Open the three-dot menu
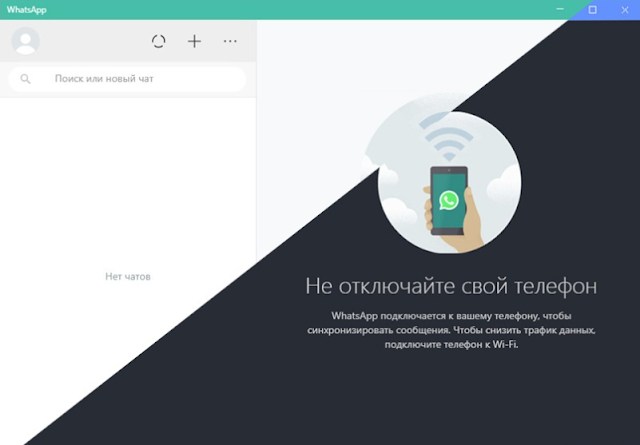 (230, 41)
